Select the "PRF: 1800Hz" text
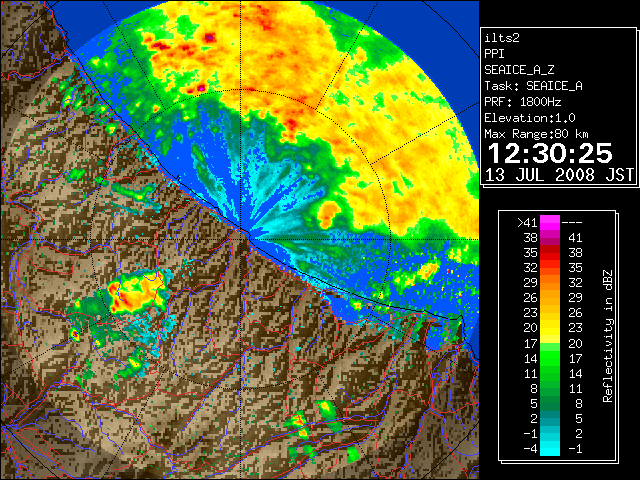The width and height of the screenshot is (640, 480). click(522, 102)
